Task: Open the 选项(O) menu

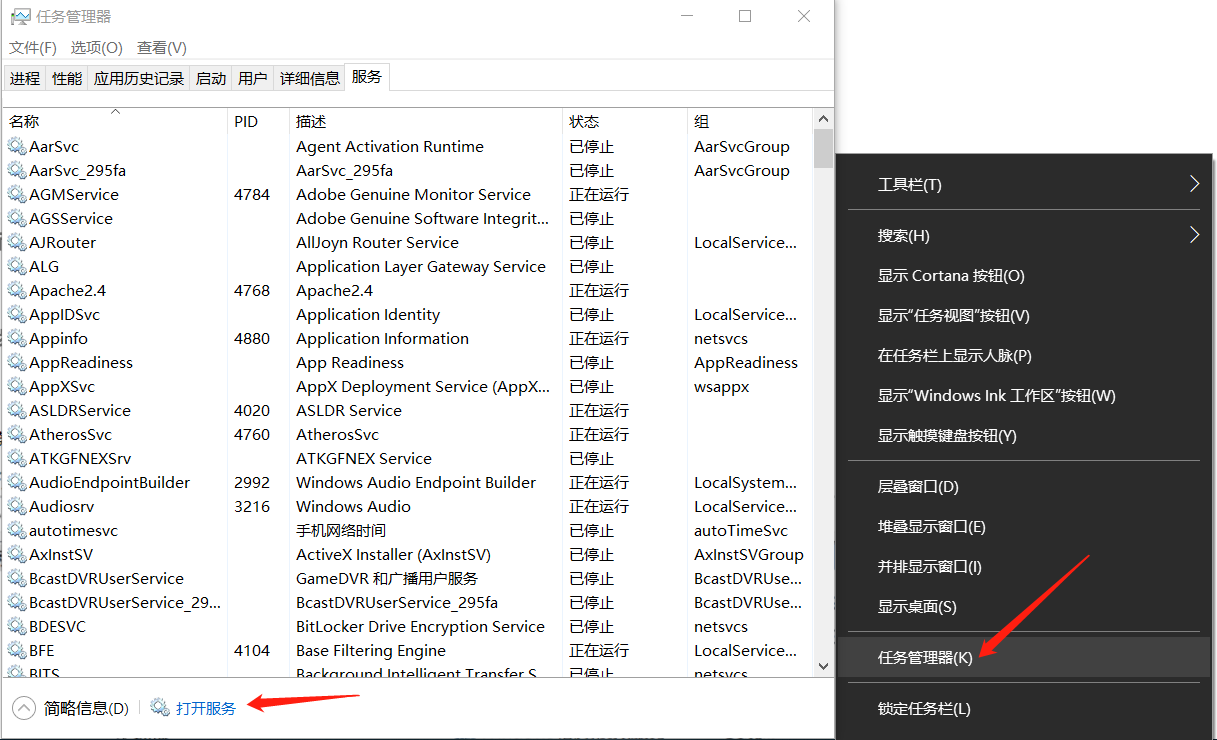Action: pos(97,48)
